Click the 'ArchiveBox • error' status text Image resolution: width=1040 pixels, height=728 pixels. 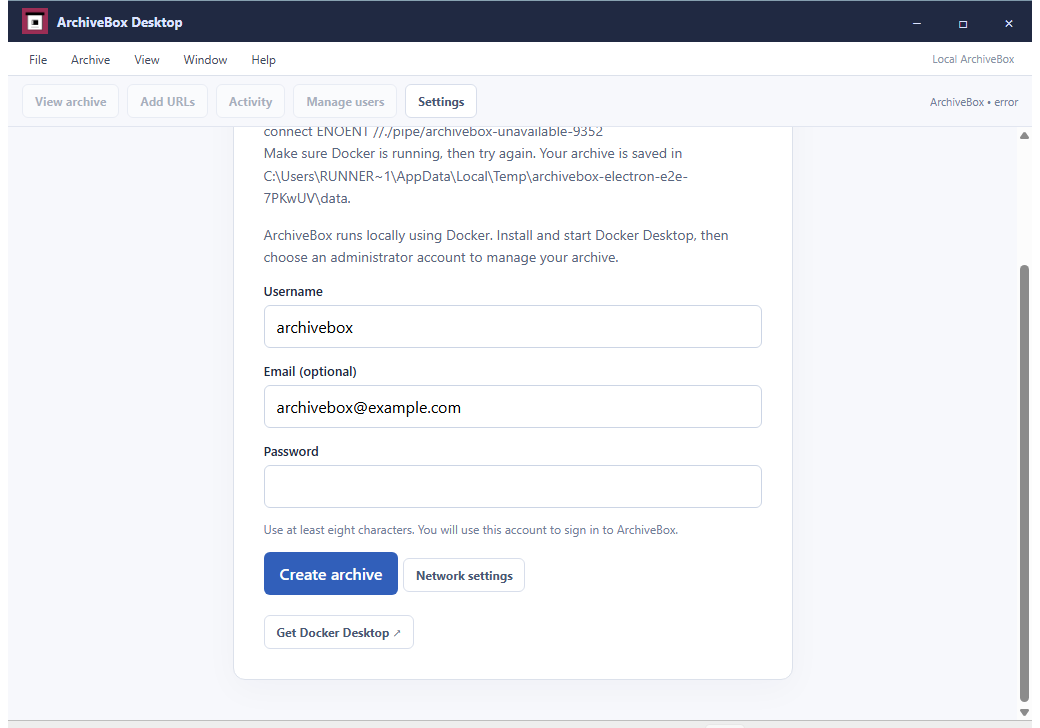click(x=974, y=102)
